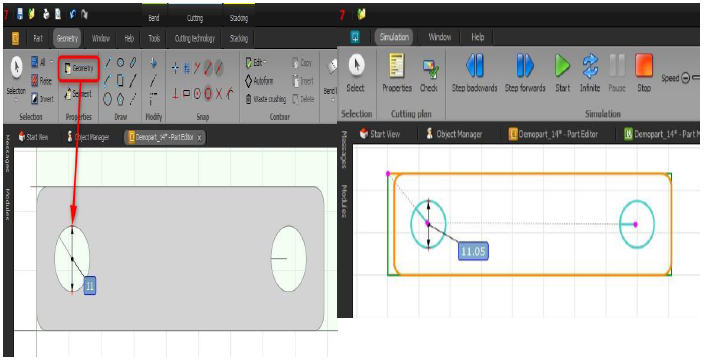Viewport: 705px width, 361px height.
Task: Open the Selection tool dropdown arrow
Action: [x=16, y=100]
